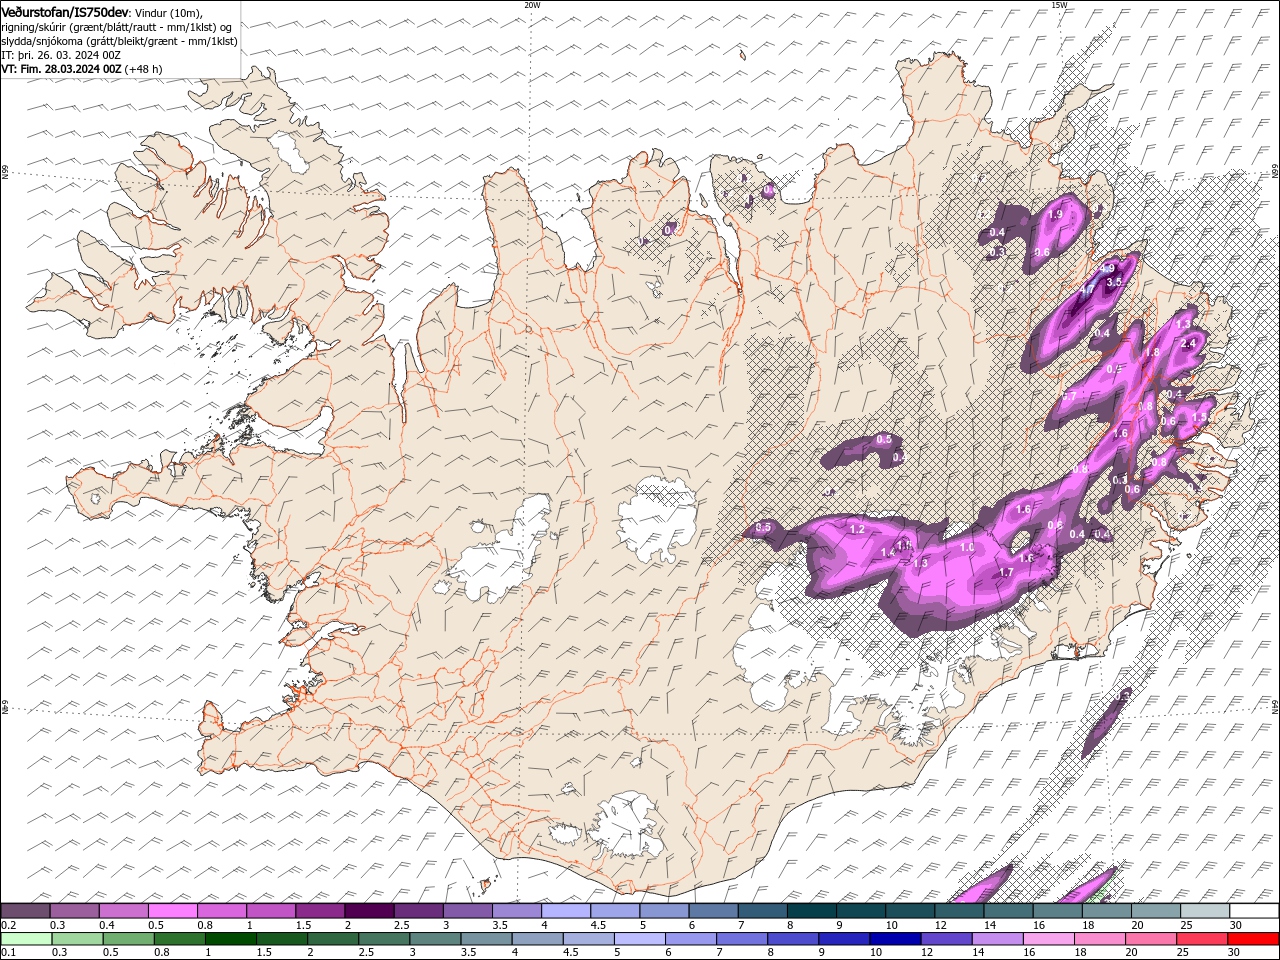The image size is (1280, 960).
Task: Click the 0.1 label on the lower scale
Action: tap(9, 953)
